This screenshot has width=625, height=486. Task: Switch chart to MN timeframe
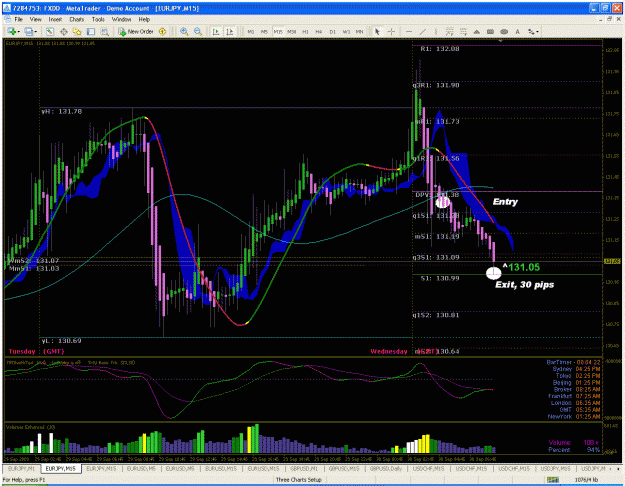pyautogui.click(x=359, y=31)
